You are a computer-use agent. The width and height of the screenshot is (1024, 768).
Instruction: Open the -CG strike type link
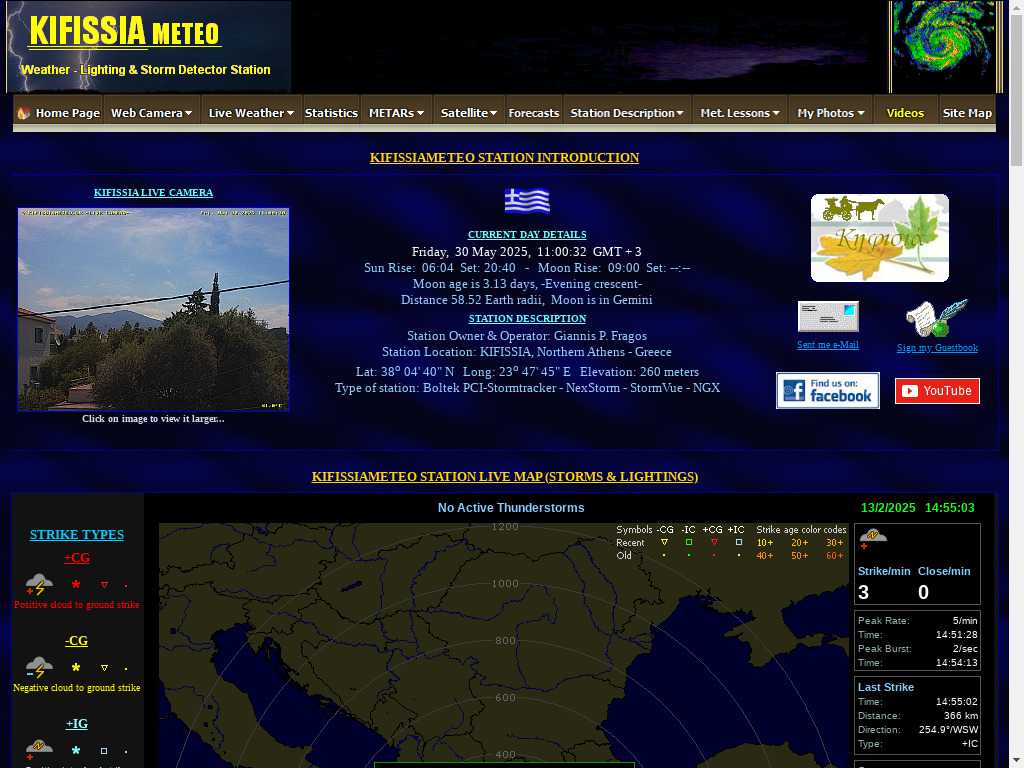[76, 641]
